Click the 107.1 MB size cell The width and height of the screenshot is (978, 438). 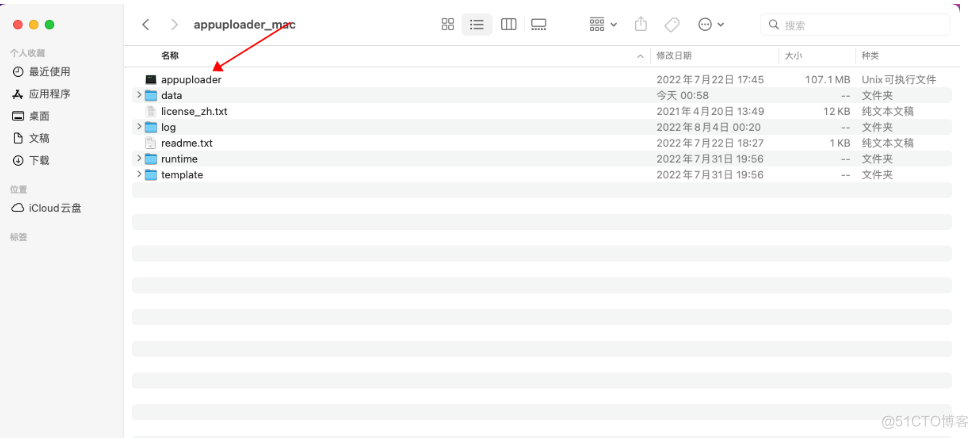[x=828, y=80]
